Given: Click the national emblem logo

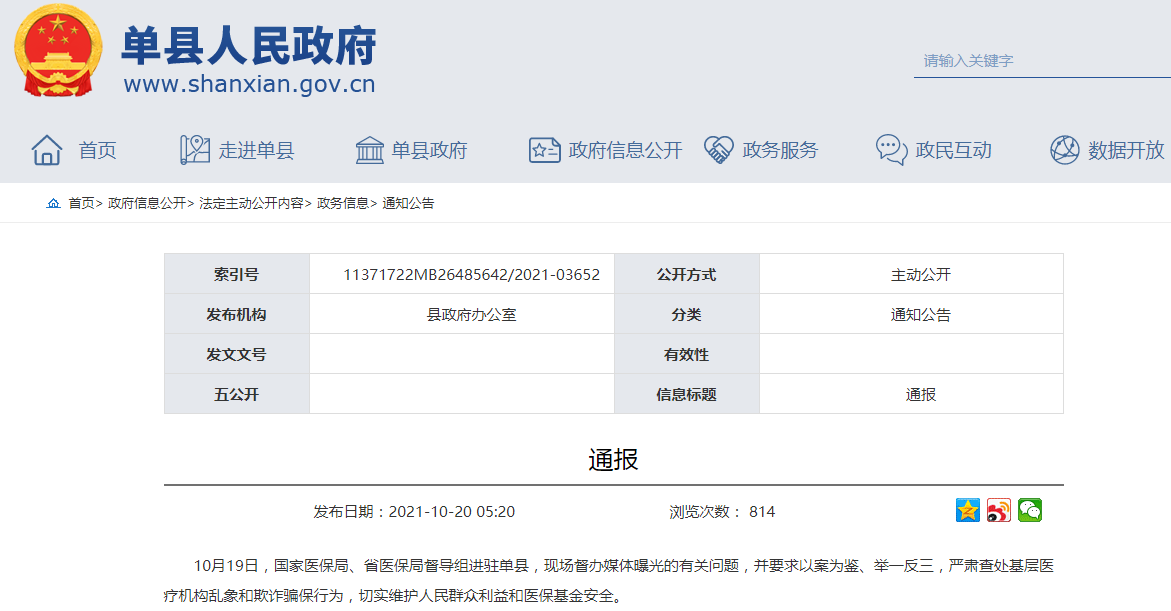Looking at the screenshot, I should [58, 50].
